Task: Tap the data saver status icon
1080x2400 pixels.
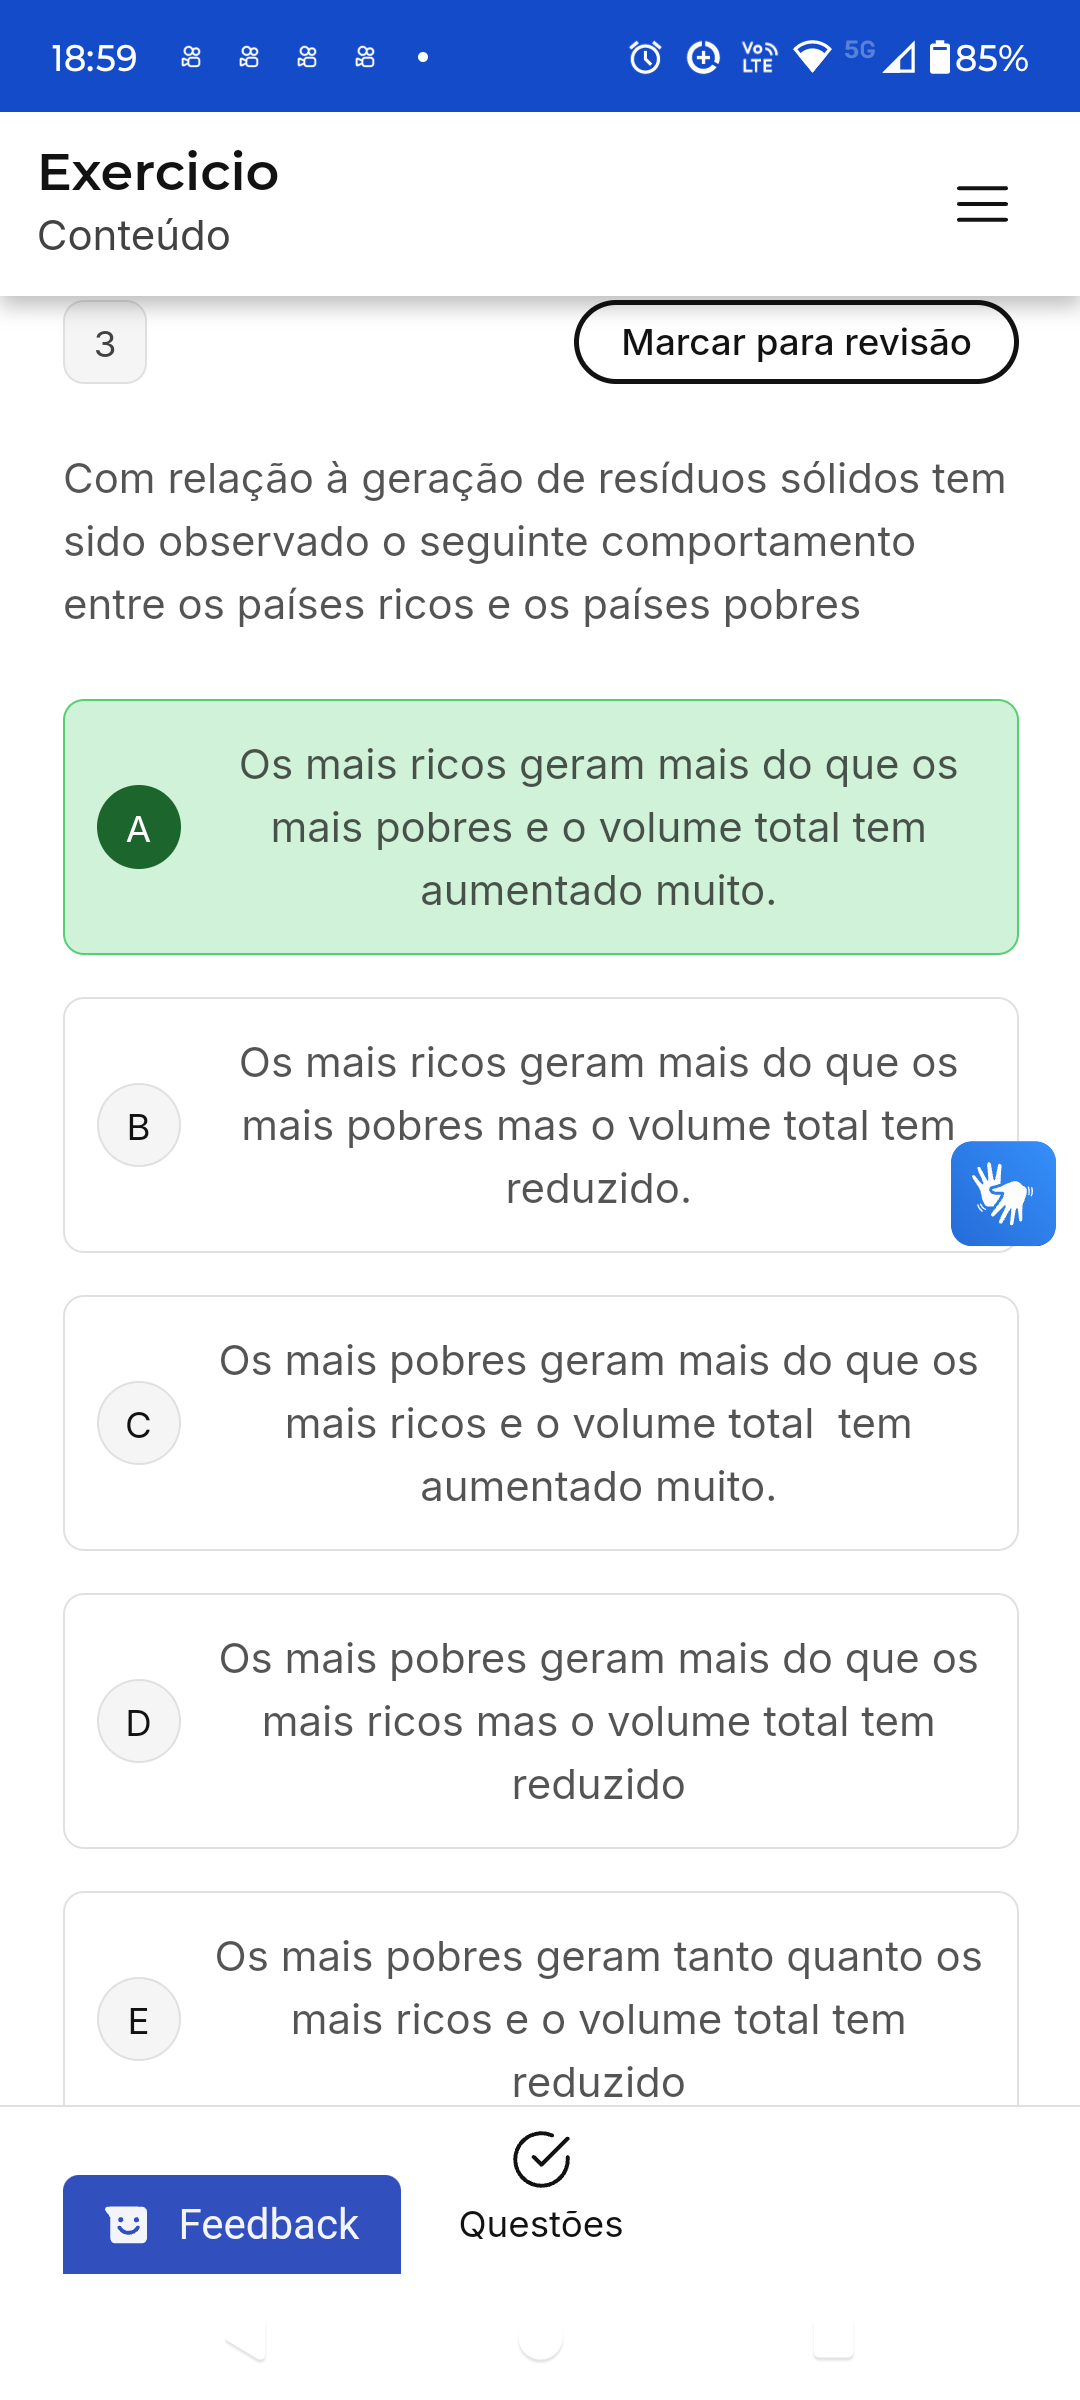Action: pos(703,58)
